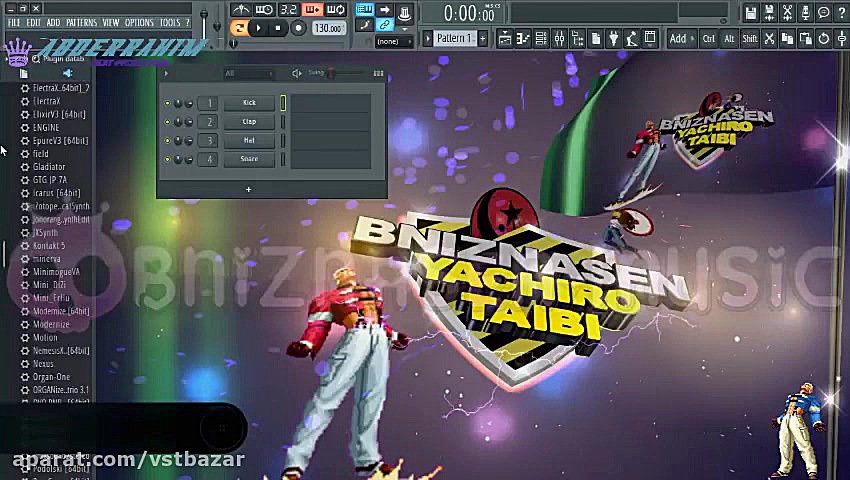This screenshot has width=850, height=480.
Task: Toggle the step editing mode icon
Action: pos(365,25)
